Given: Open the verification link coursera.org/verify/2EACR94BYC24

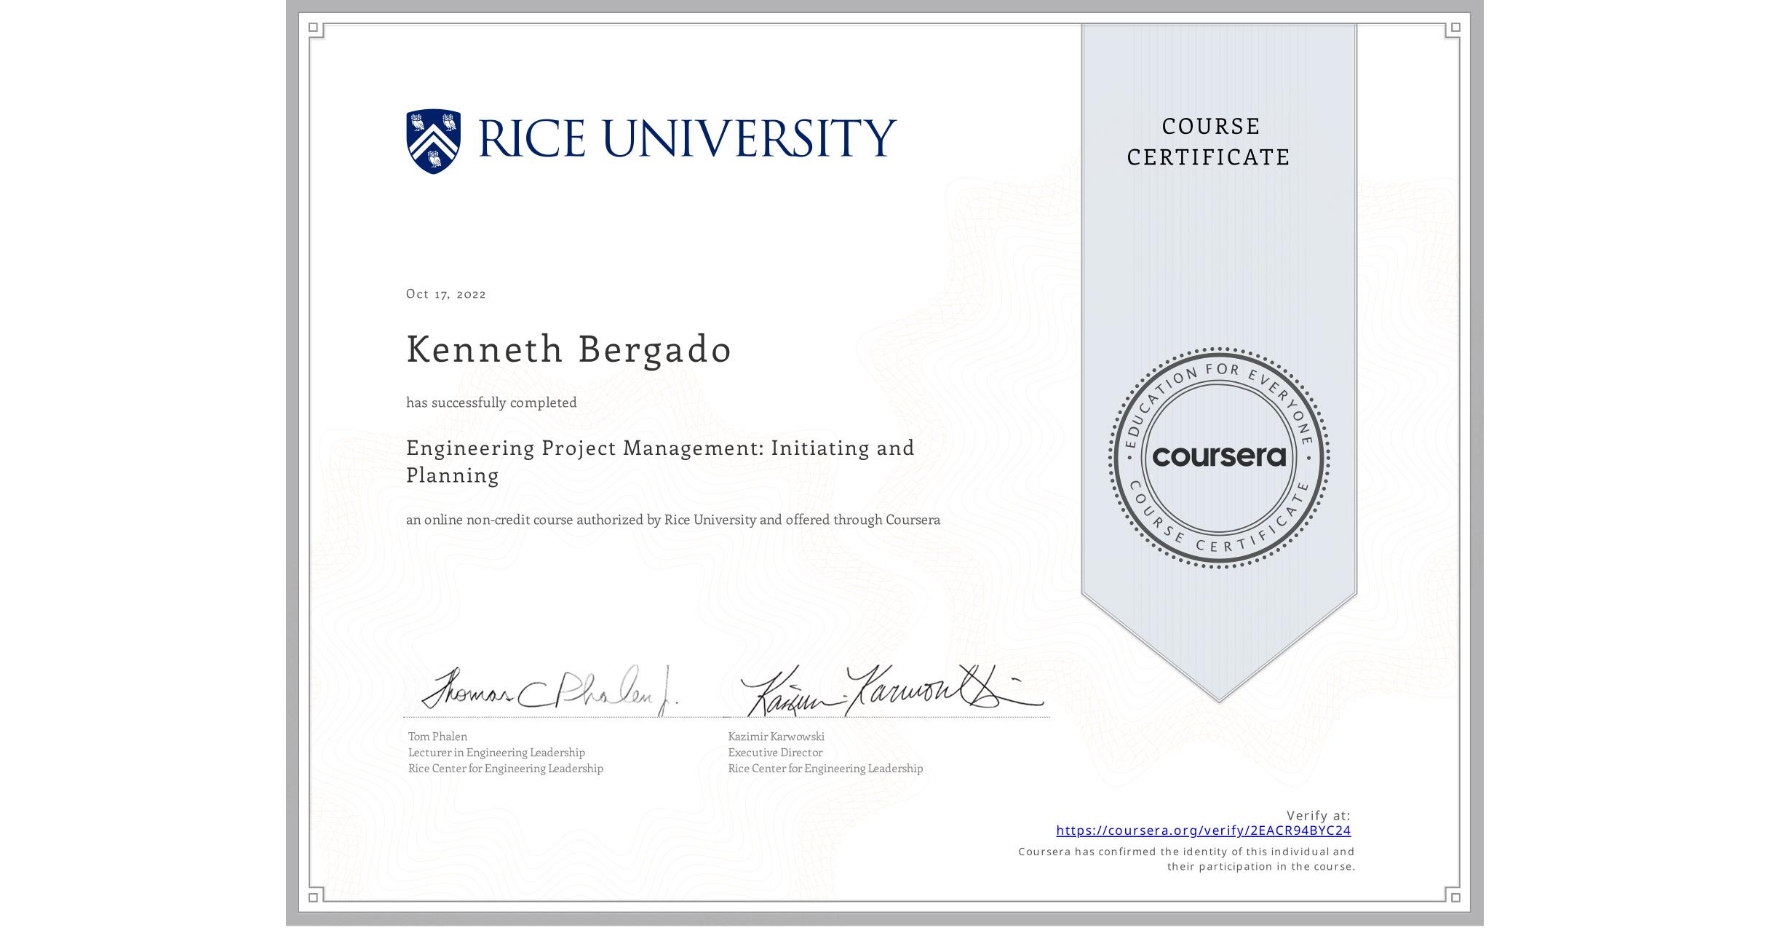Looking at the screenshot, I should [x=1204, y=831].
